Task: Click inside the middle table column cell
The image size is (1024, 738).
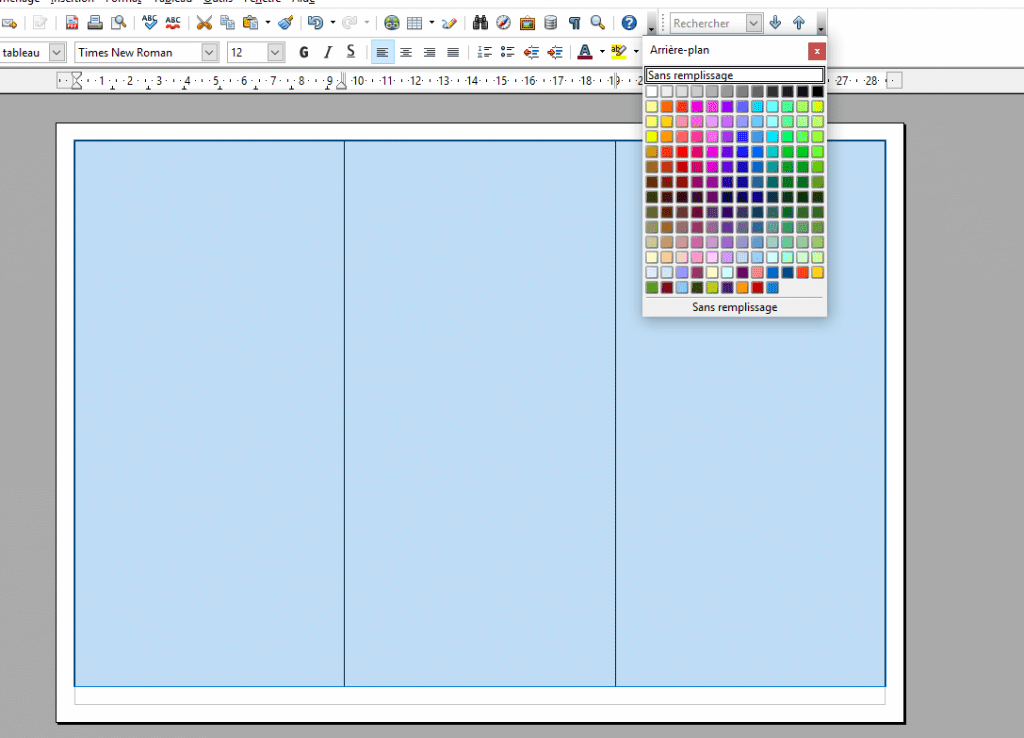Action: click(480, 413)
